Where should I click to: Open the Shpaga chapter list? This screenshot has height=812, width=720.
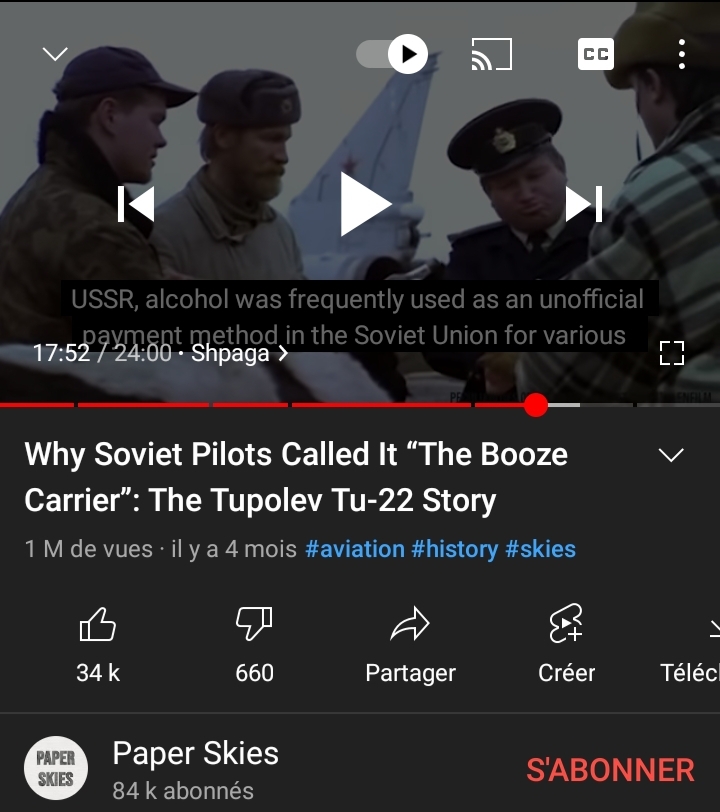click(x=239, y=354)
